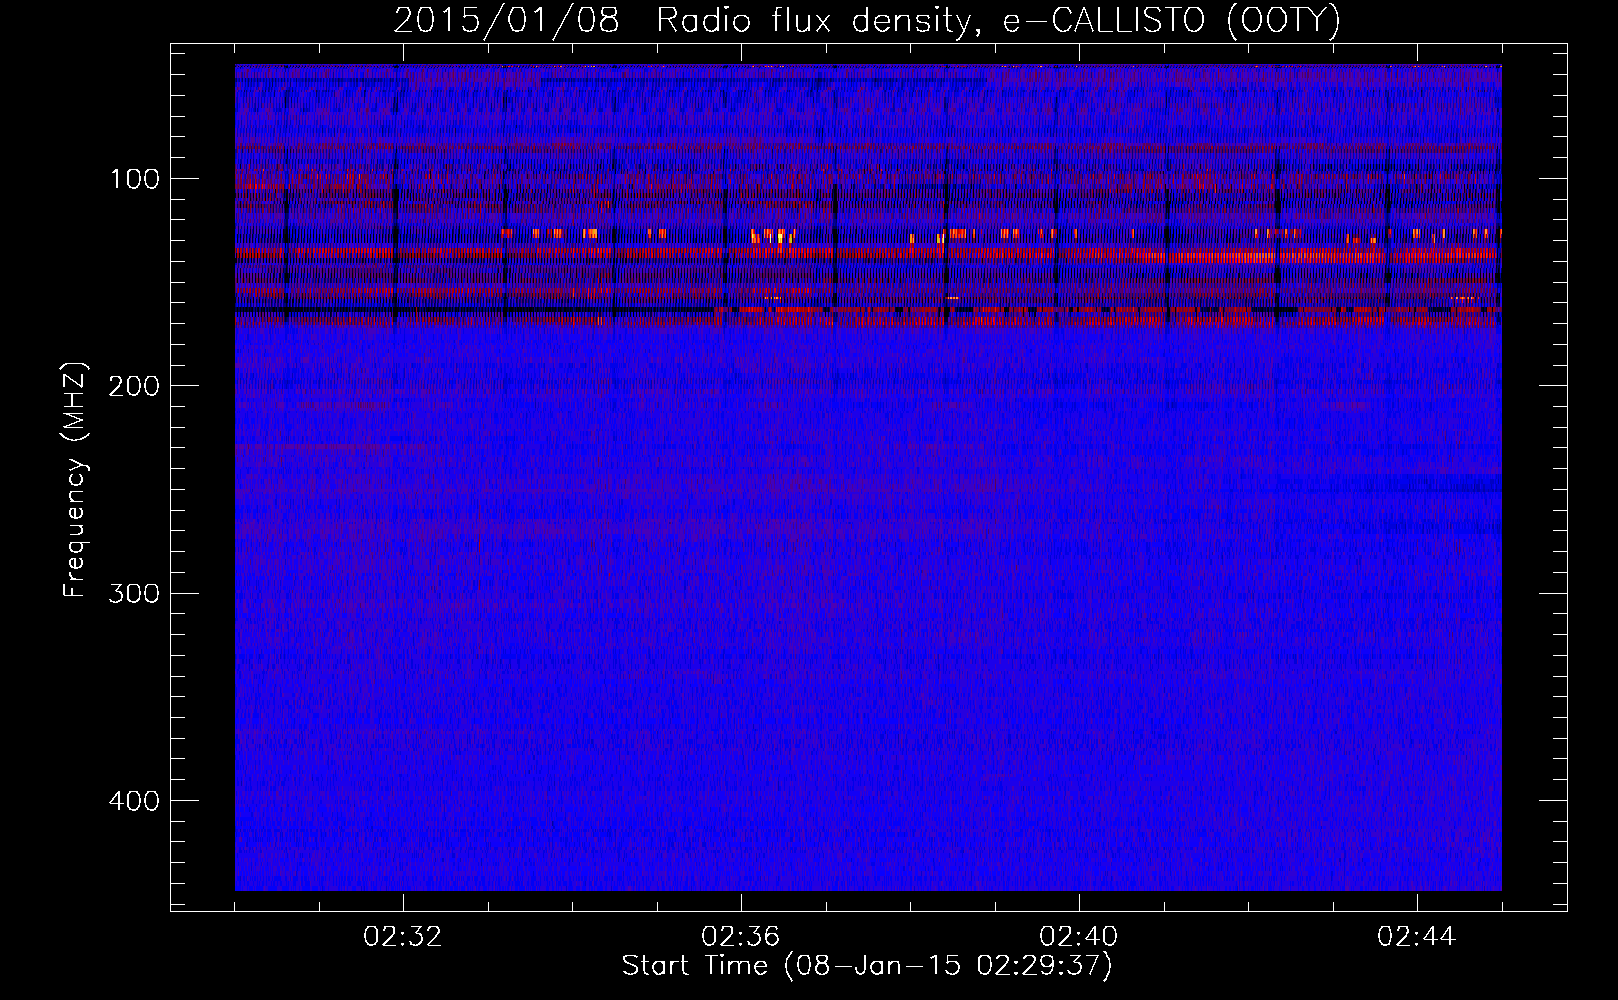
Task: Select the '400' frequency axis label
Action: point(136,800)
